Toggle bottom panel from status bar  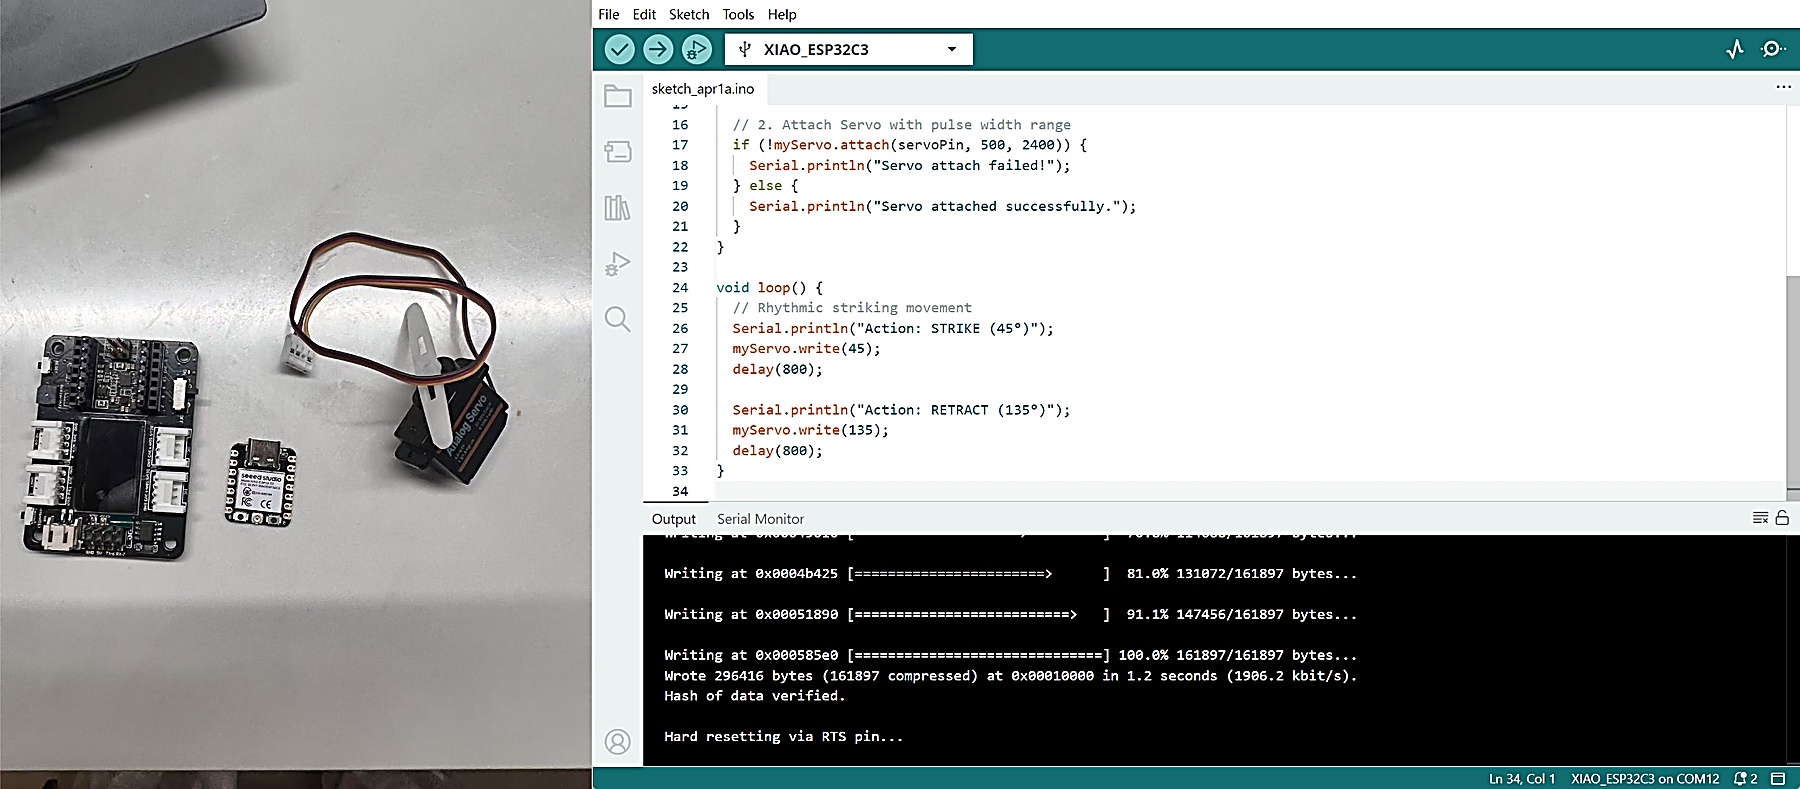[x=1778, y=778]
